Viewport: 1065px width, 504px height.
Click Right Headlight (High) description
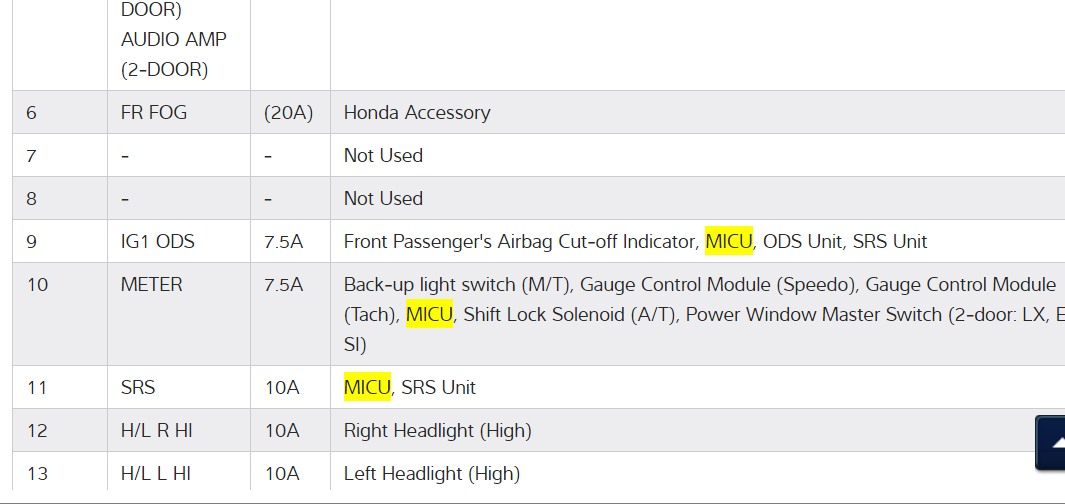437,430
